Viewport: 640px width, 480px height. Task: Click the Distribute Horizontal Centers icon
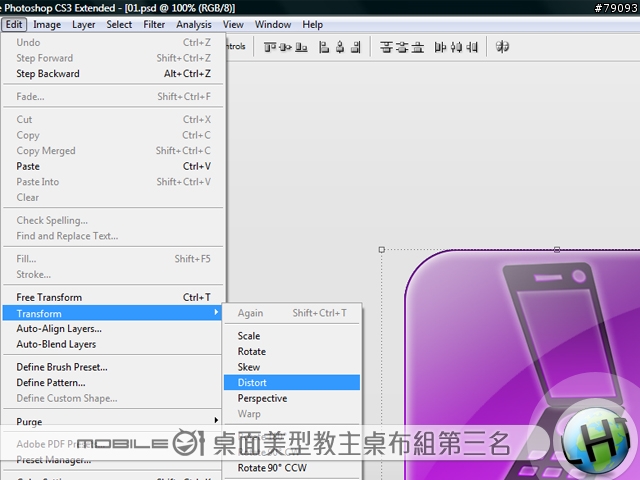click(x=456, y=47)
